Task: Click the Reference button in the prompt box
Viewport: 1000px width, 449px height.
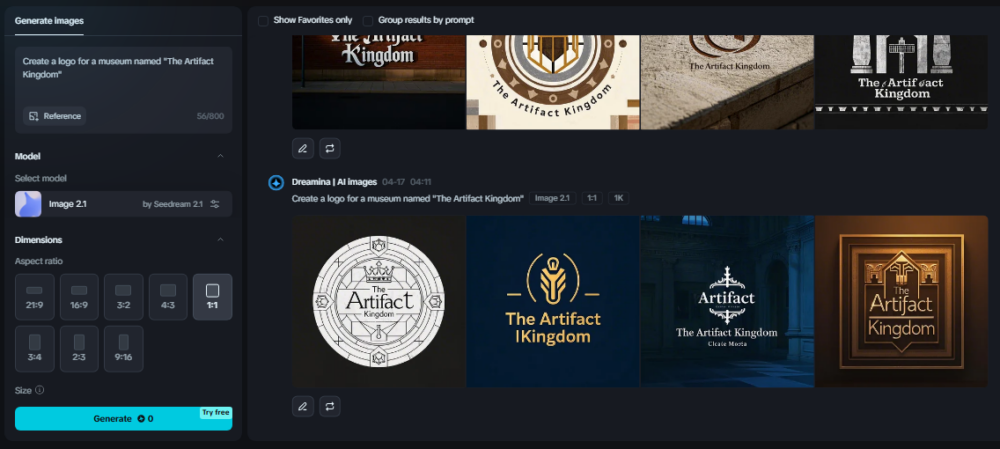Action: pos(55,116)
